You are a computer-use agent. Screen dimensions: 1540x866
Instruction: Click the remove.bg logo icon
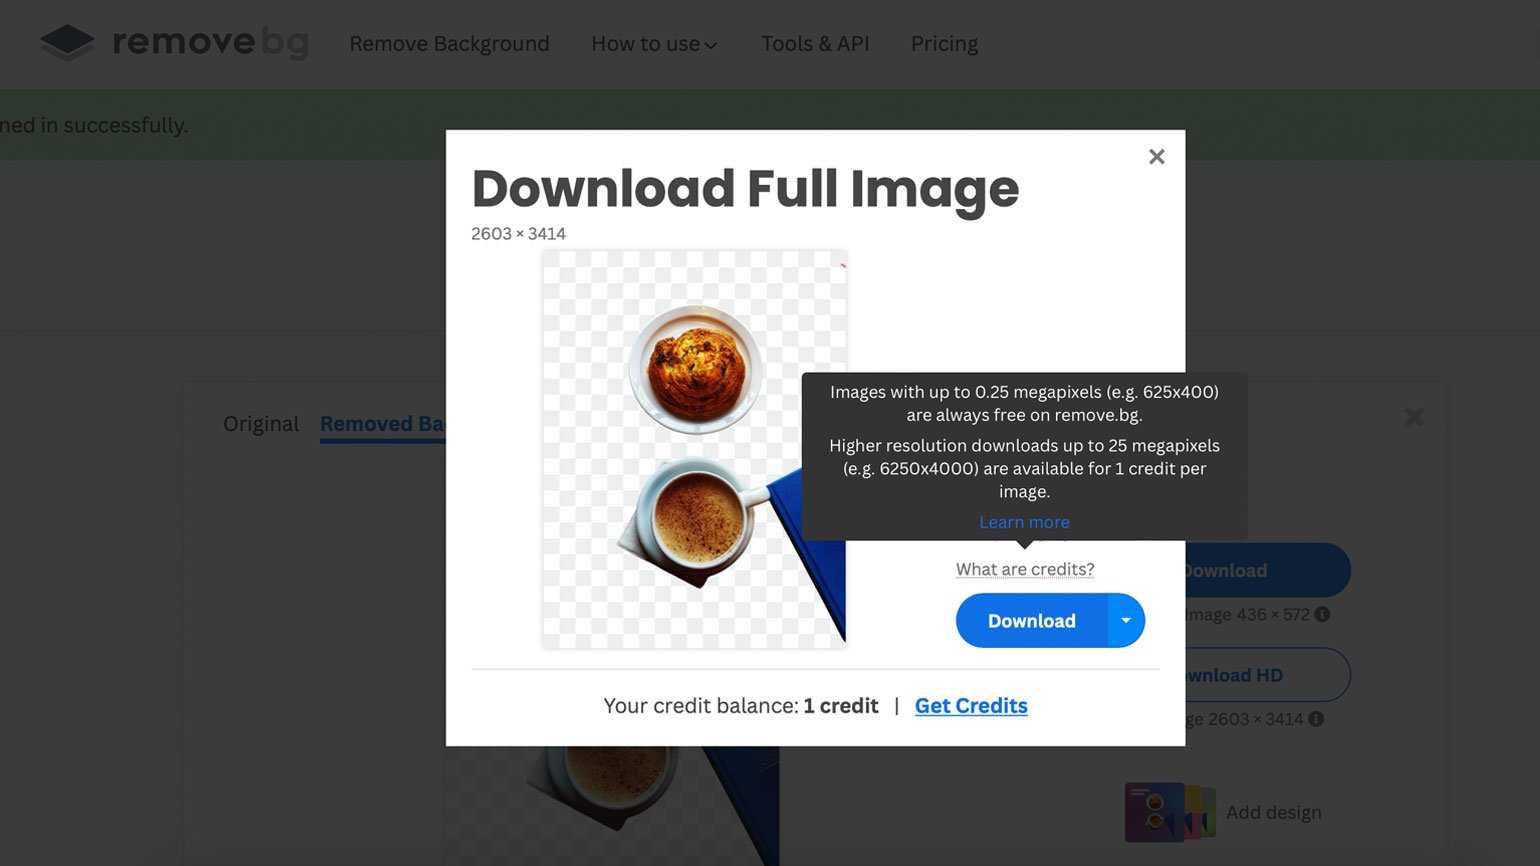67,43
